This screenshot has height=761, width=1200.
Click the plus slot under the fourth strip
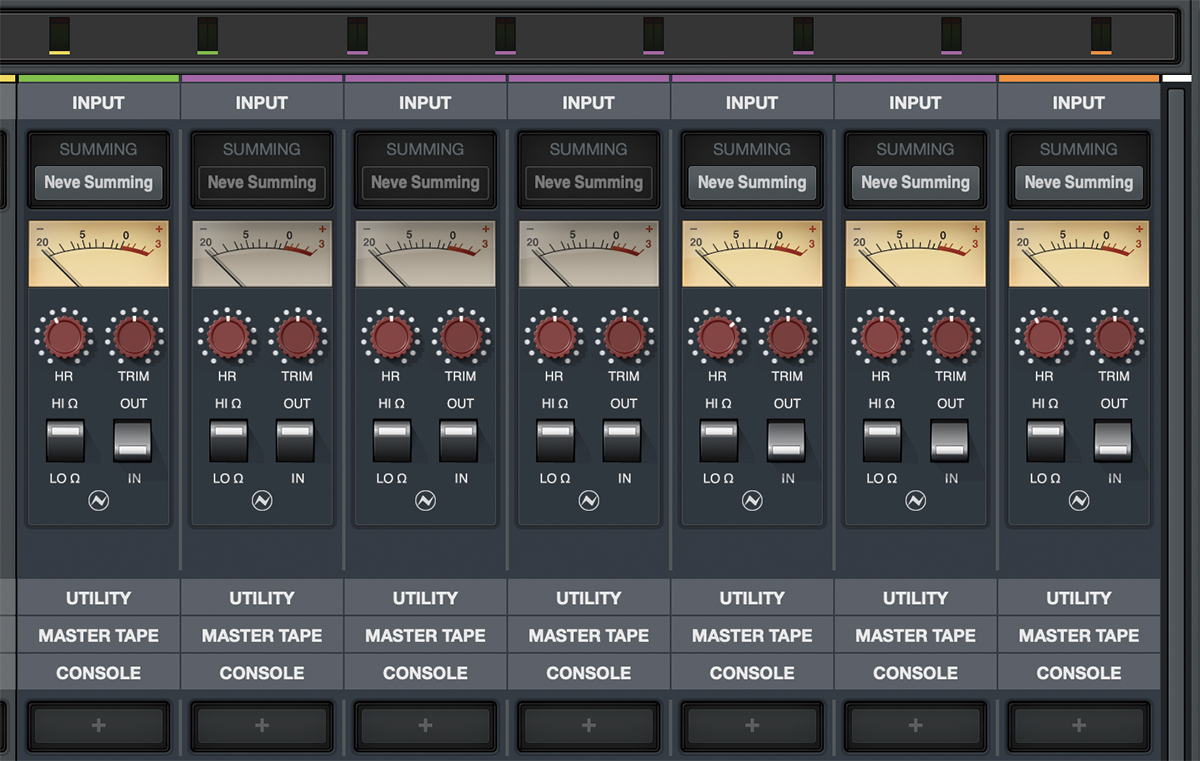[588, 726]
